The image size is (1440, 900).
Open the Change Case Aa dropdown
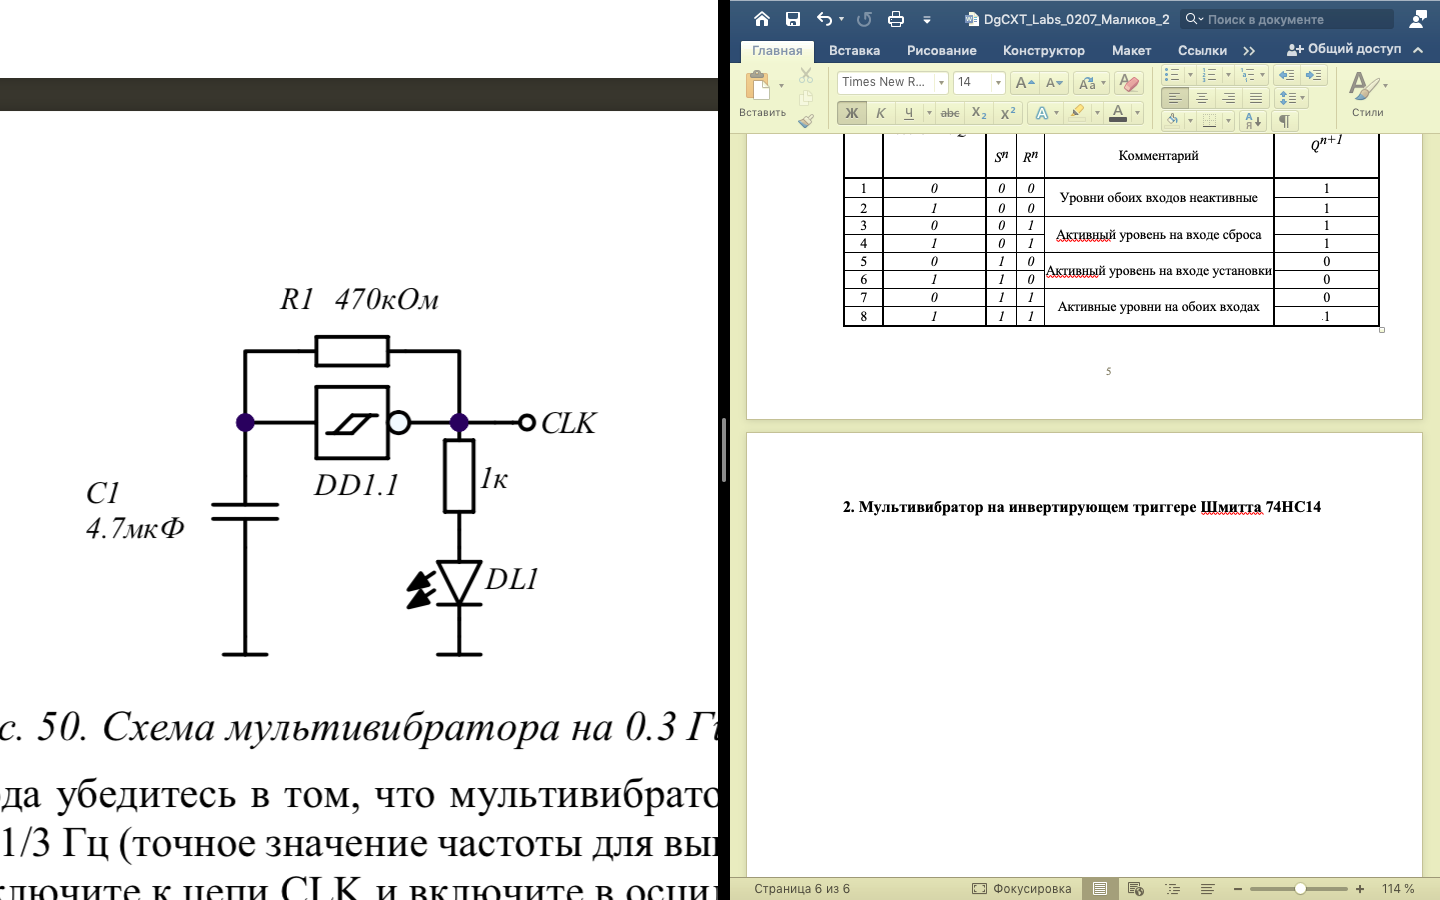point(1091,83)
